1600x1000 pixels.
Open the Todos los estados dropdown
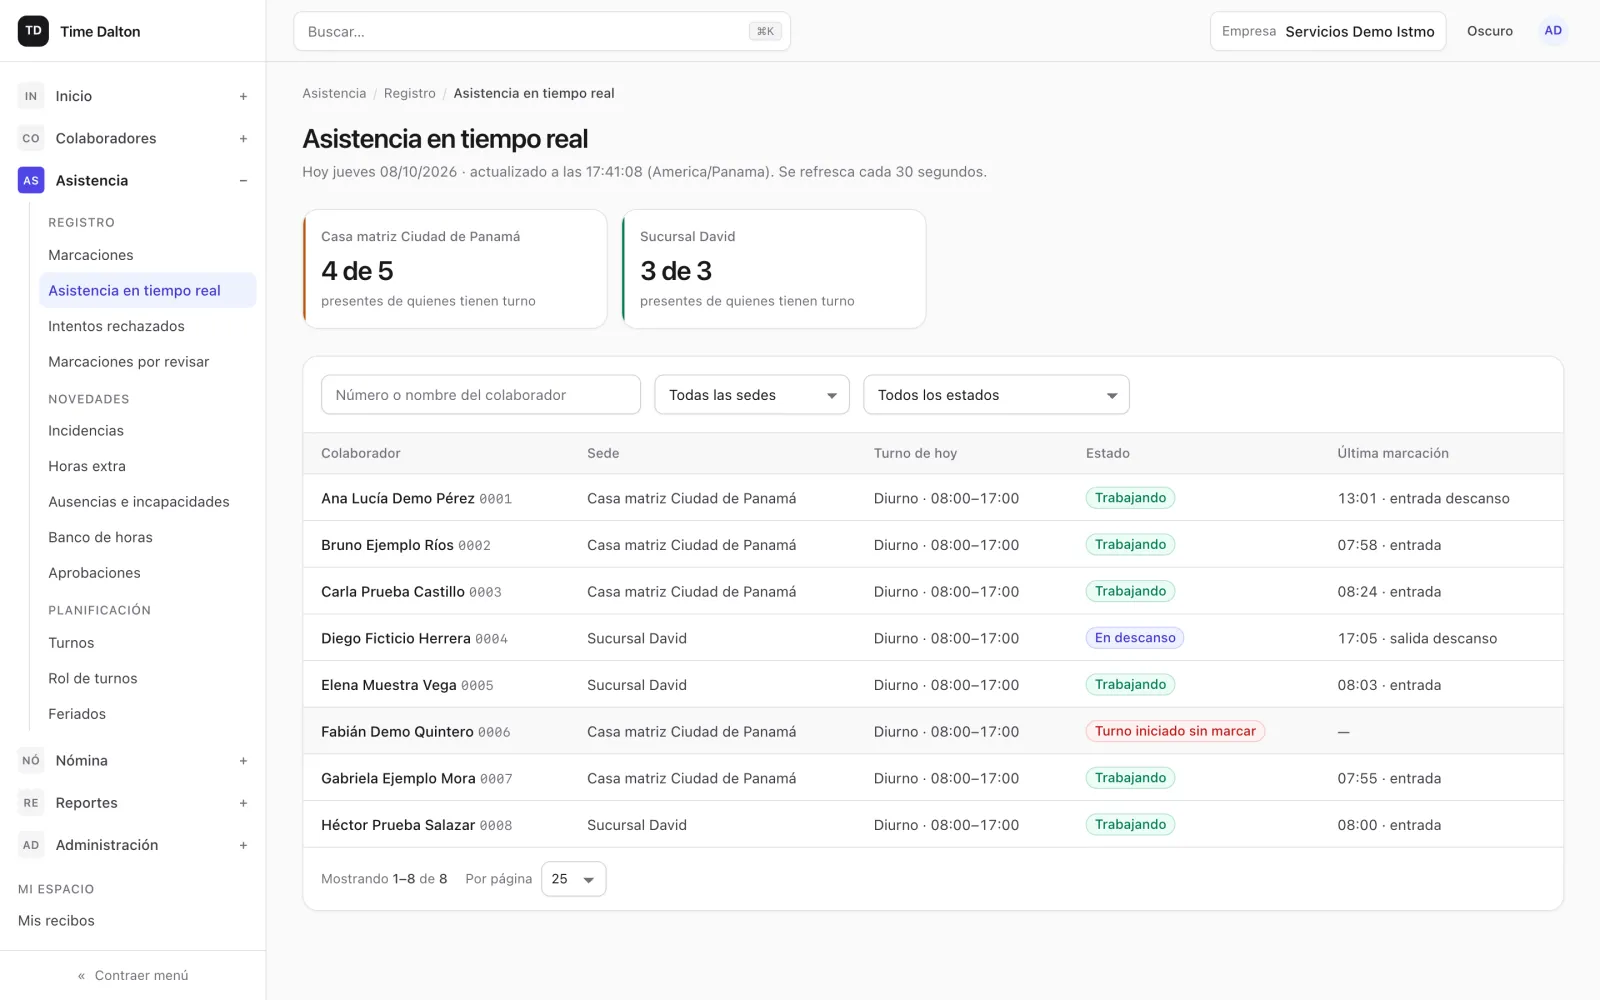coord(996,395)
